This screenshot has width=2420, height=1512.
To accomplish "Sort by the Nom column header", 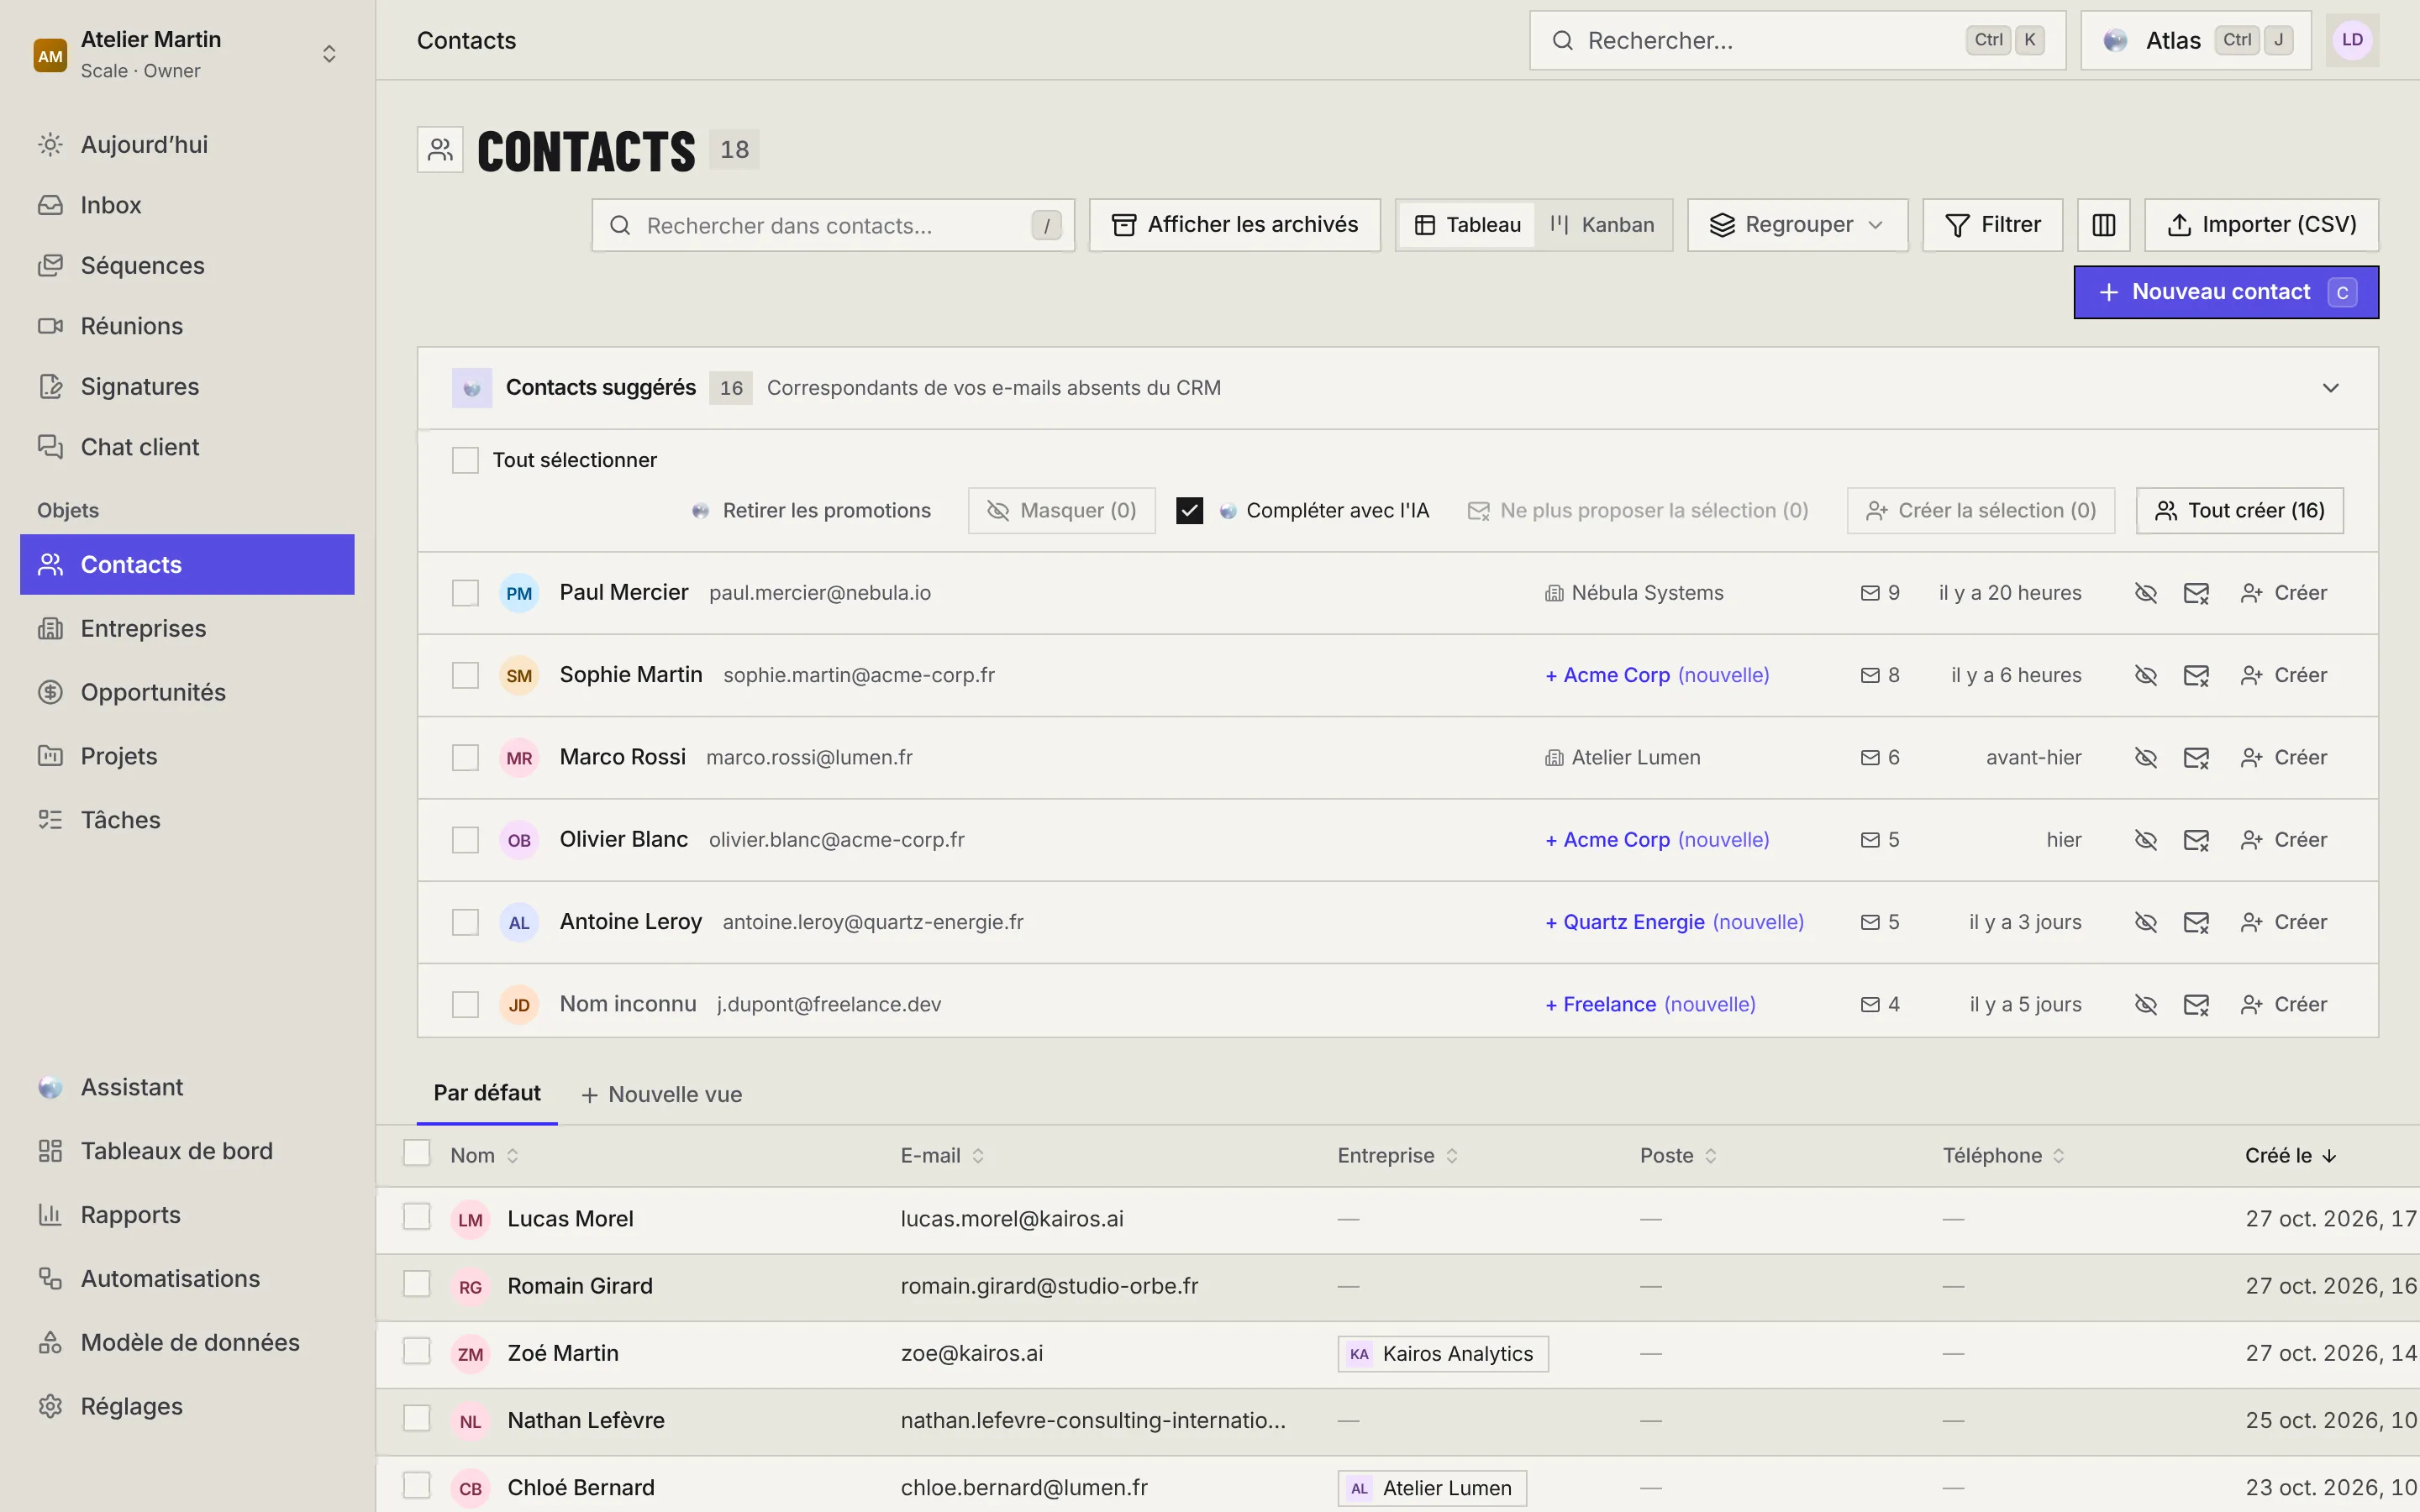I will tap(485, 1156).
